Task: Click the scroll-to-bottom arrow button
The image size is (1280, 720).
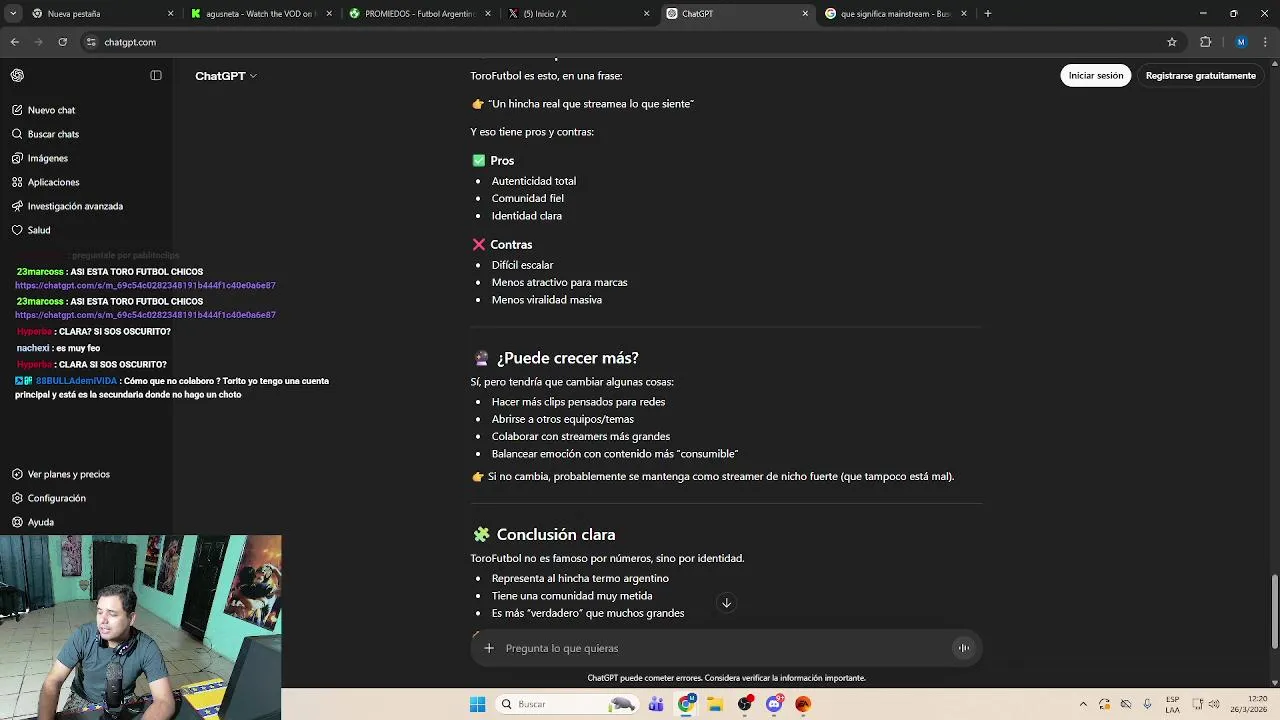Action: (x=727, y=603)
